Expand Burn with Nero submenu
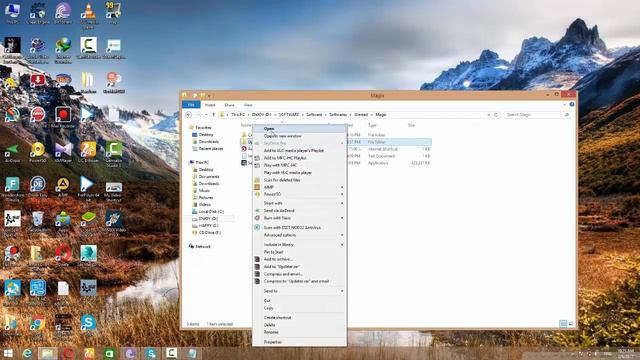Image resolution: width=640 pixels, height=360 pixels. [x=300, y=218]
